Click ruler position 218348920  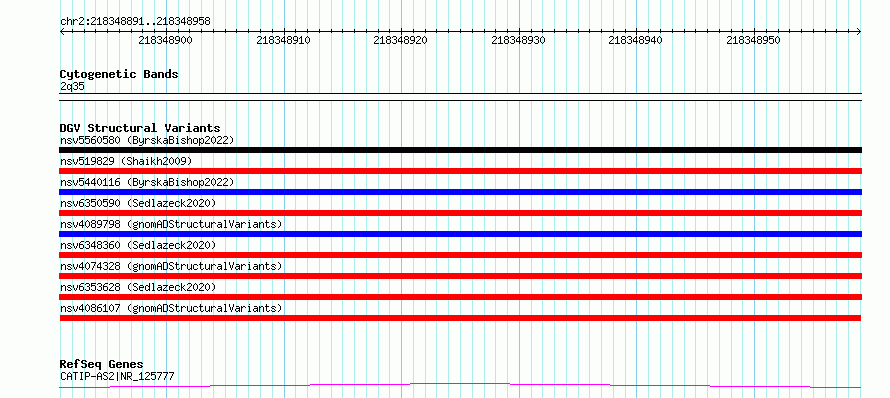[x=401, y=40]
